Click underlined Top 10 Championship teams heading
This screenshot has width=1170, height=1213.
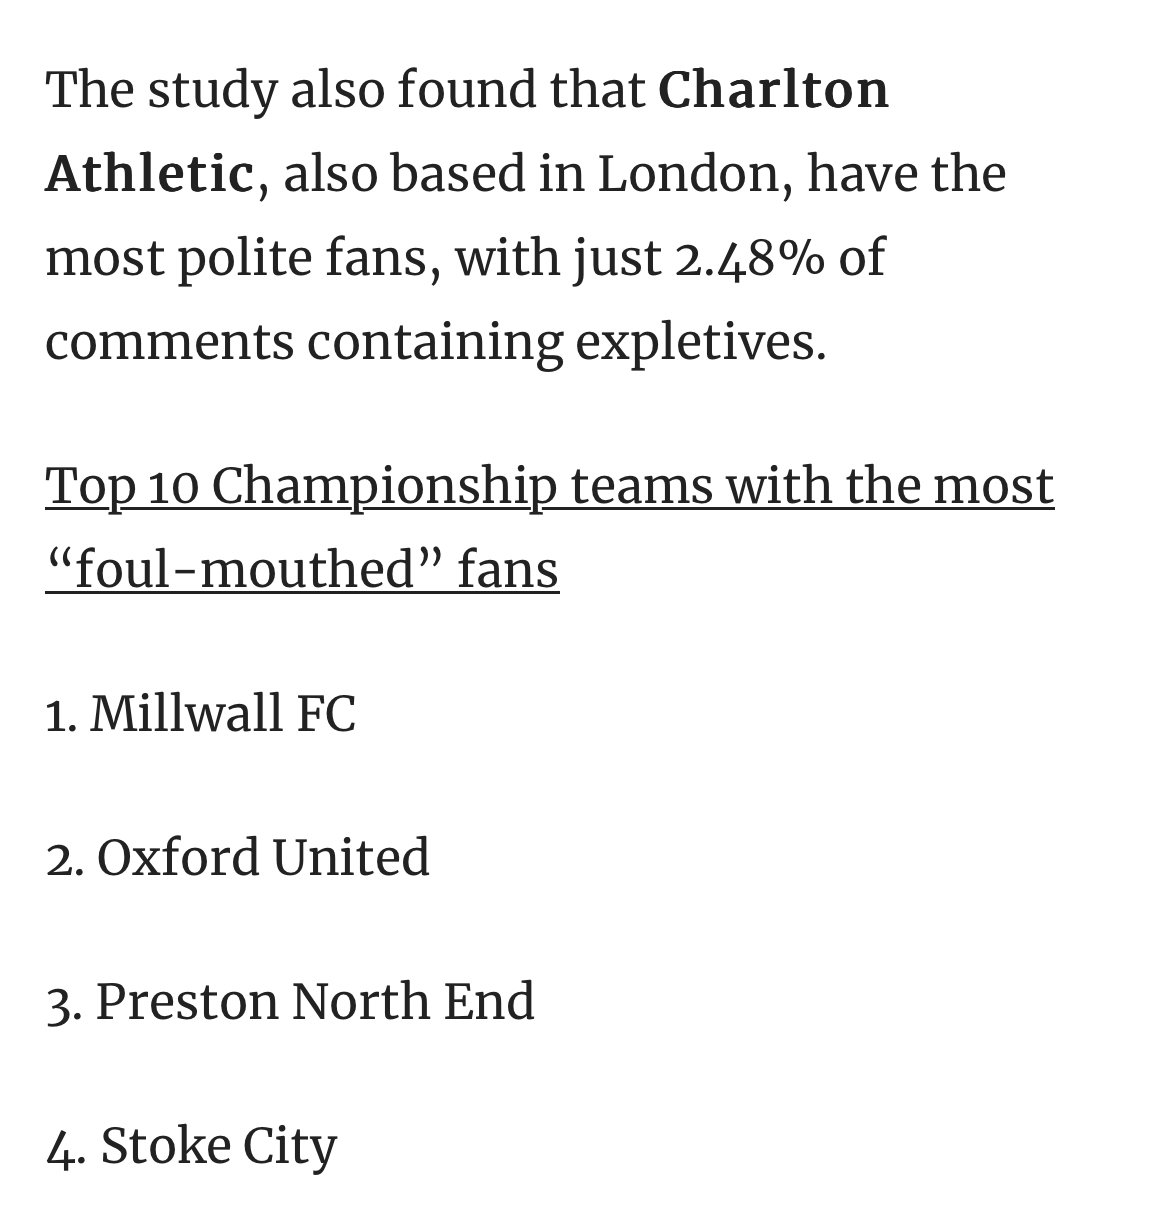(549, 487)
